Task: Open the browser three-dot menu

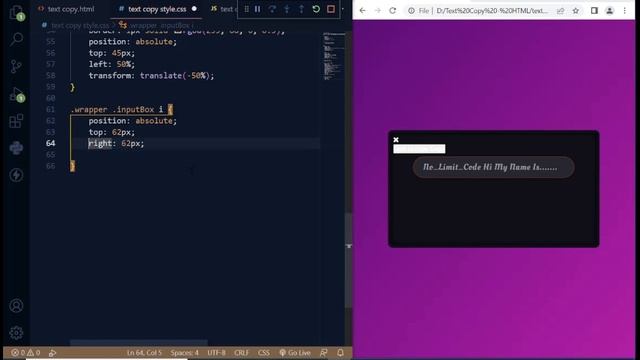Action: pyautogui.click(x=624, y=11)
